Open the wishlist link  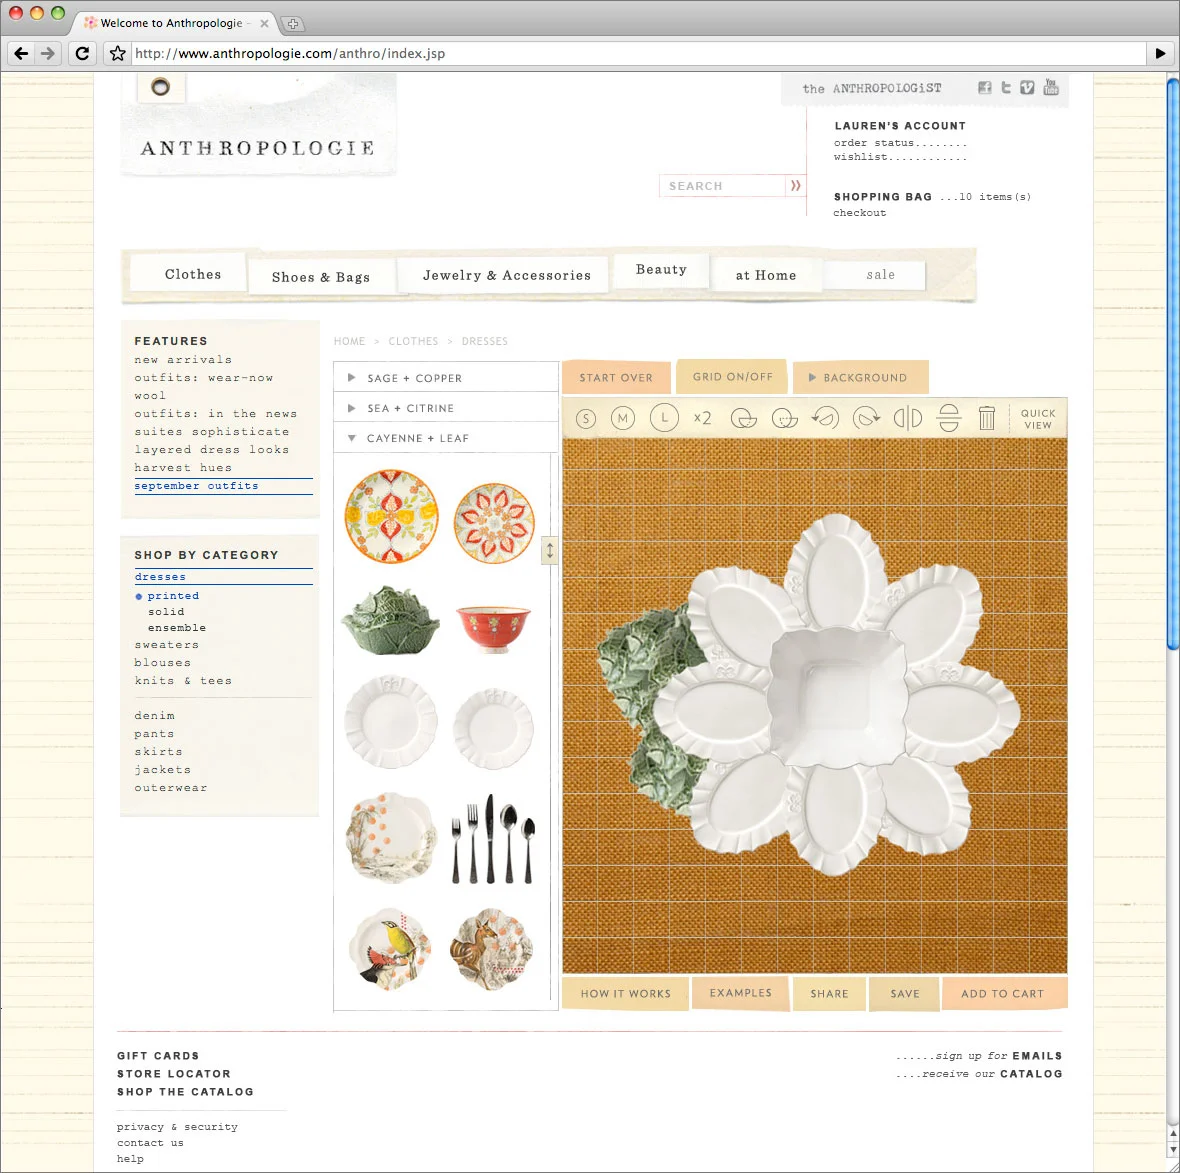tap(900, 157)
